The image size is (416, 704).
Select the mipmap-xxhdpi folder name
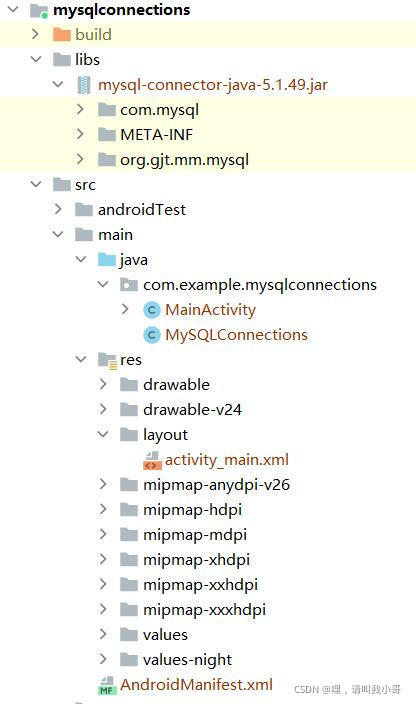coord(201,585)
